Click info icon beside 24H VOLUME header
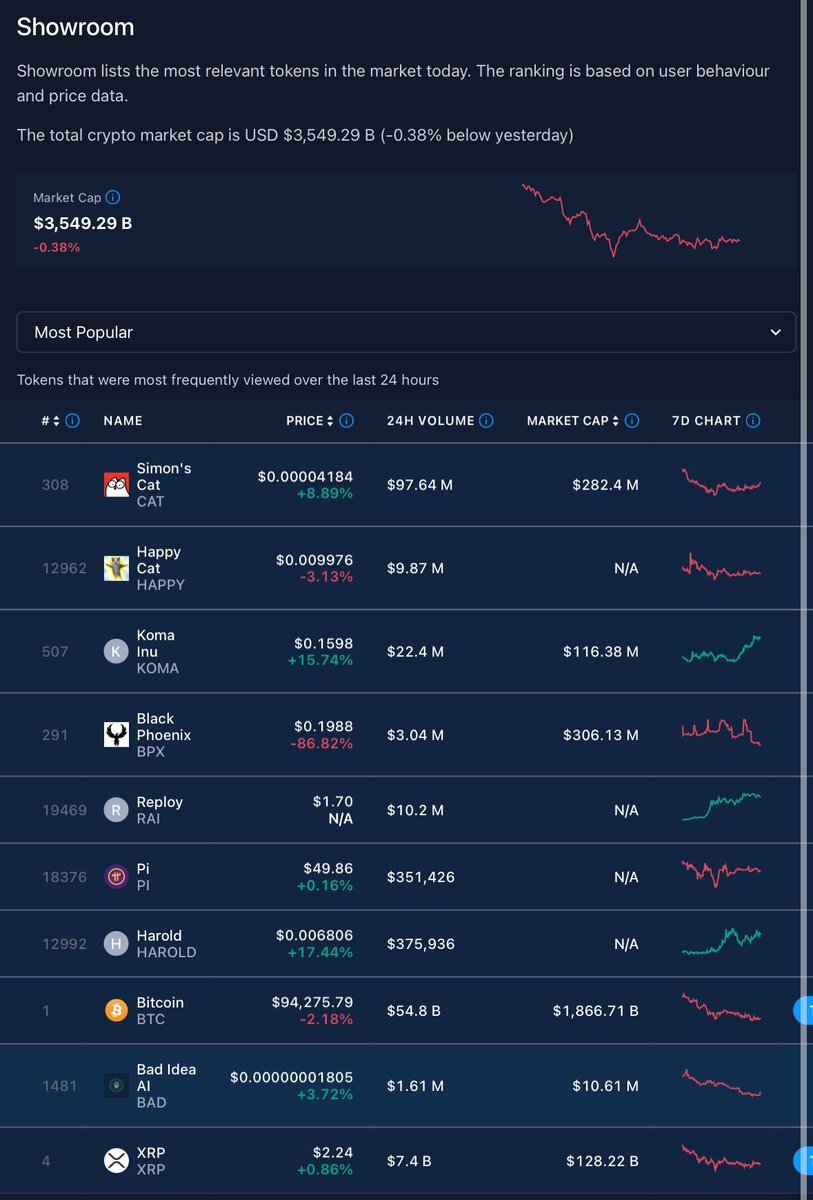This screenshot has width=813, height=1200. coord(486,421)
